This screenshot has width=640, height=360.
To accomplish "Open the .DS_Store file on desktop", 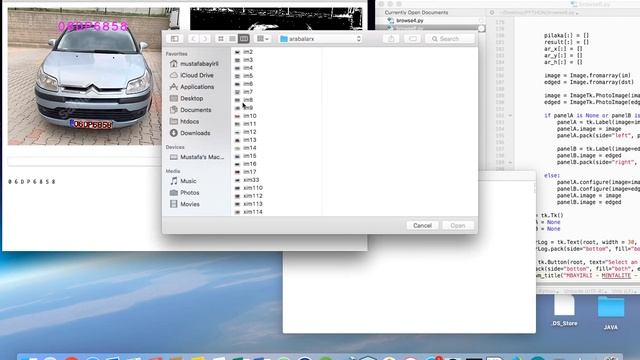I will click(x=564, y=311).
